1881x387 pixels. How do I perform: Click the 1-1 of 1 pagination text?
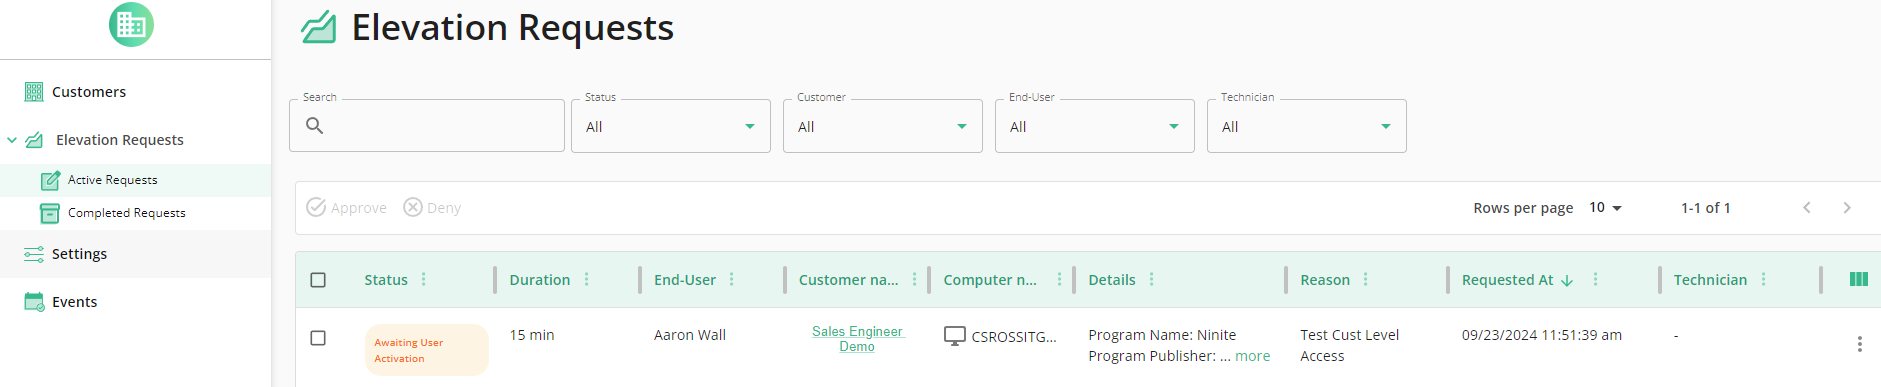pos(1706,208)
